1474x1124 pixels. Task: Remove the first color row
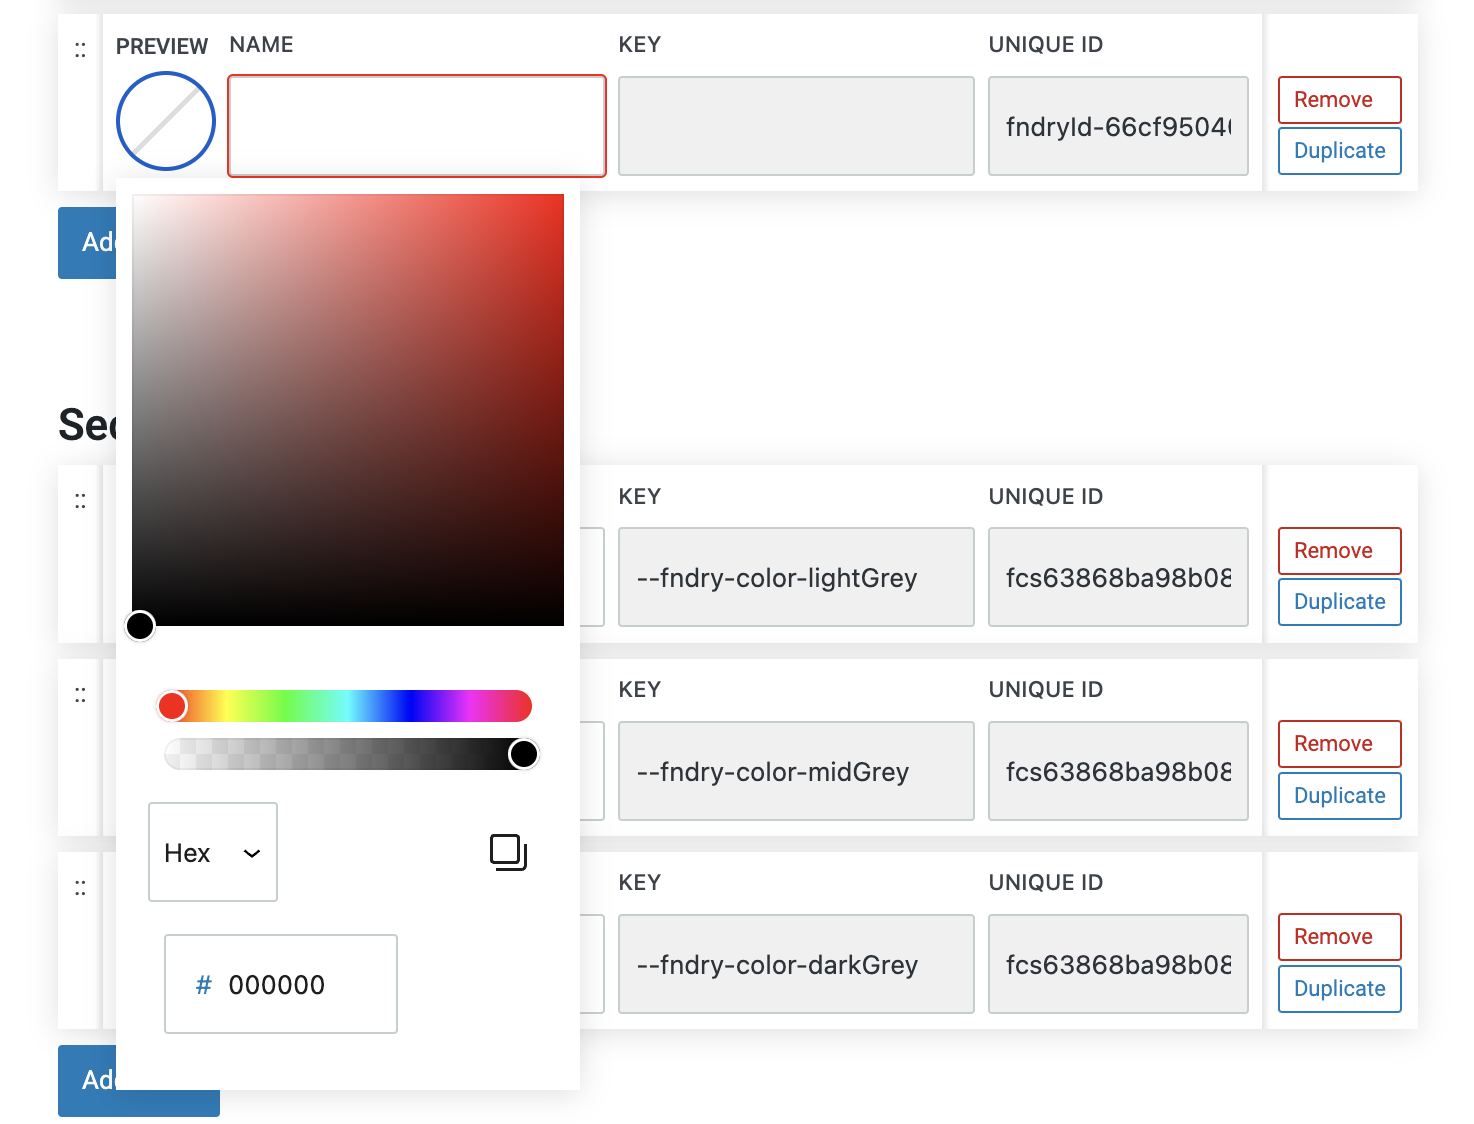click(x=1339, y=100)
